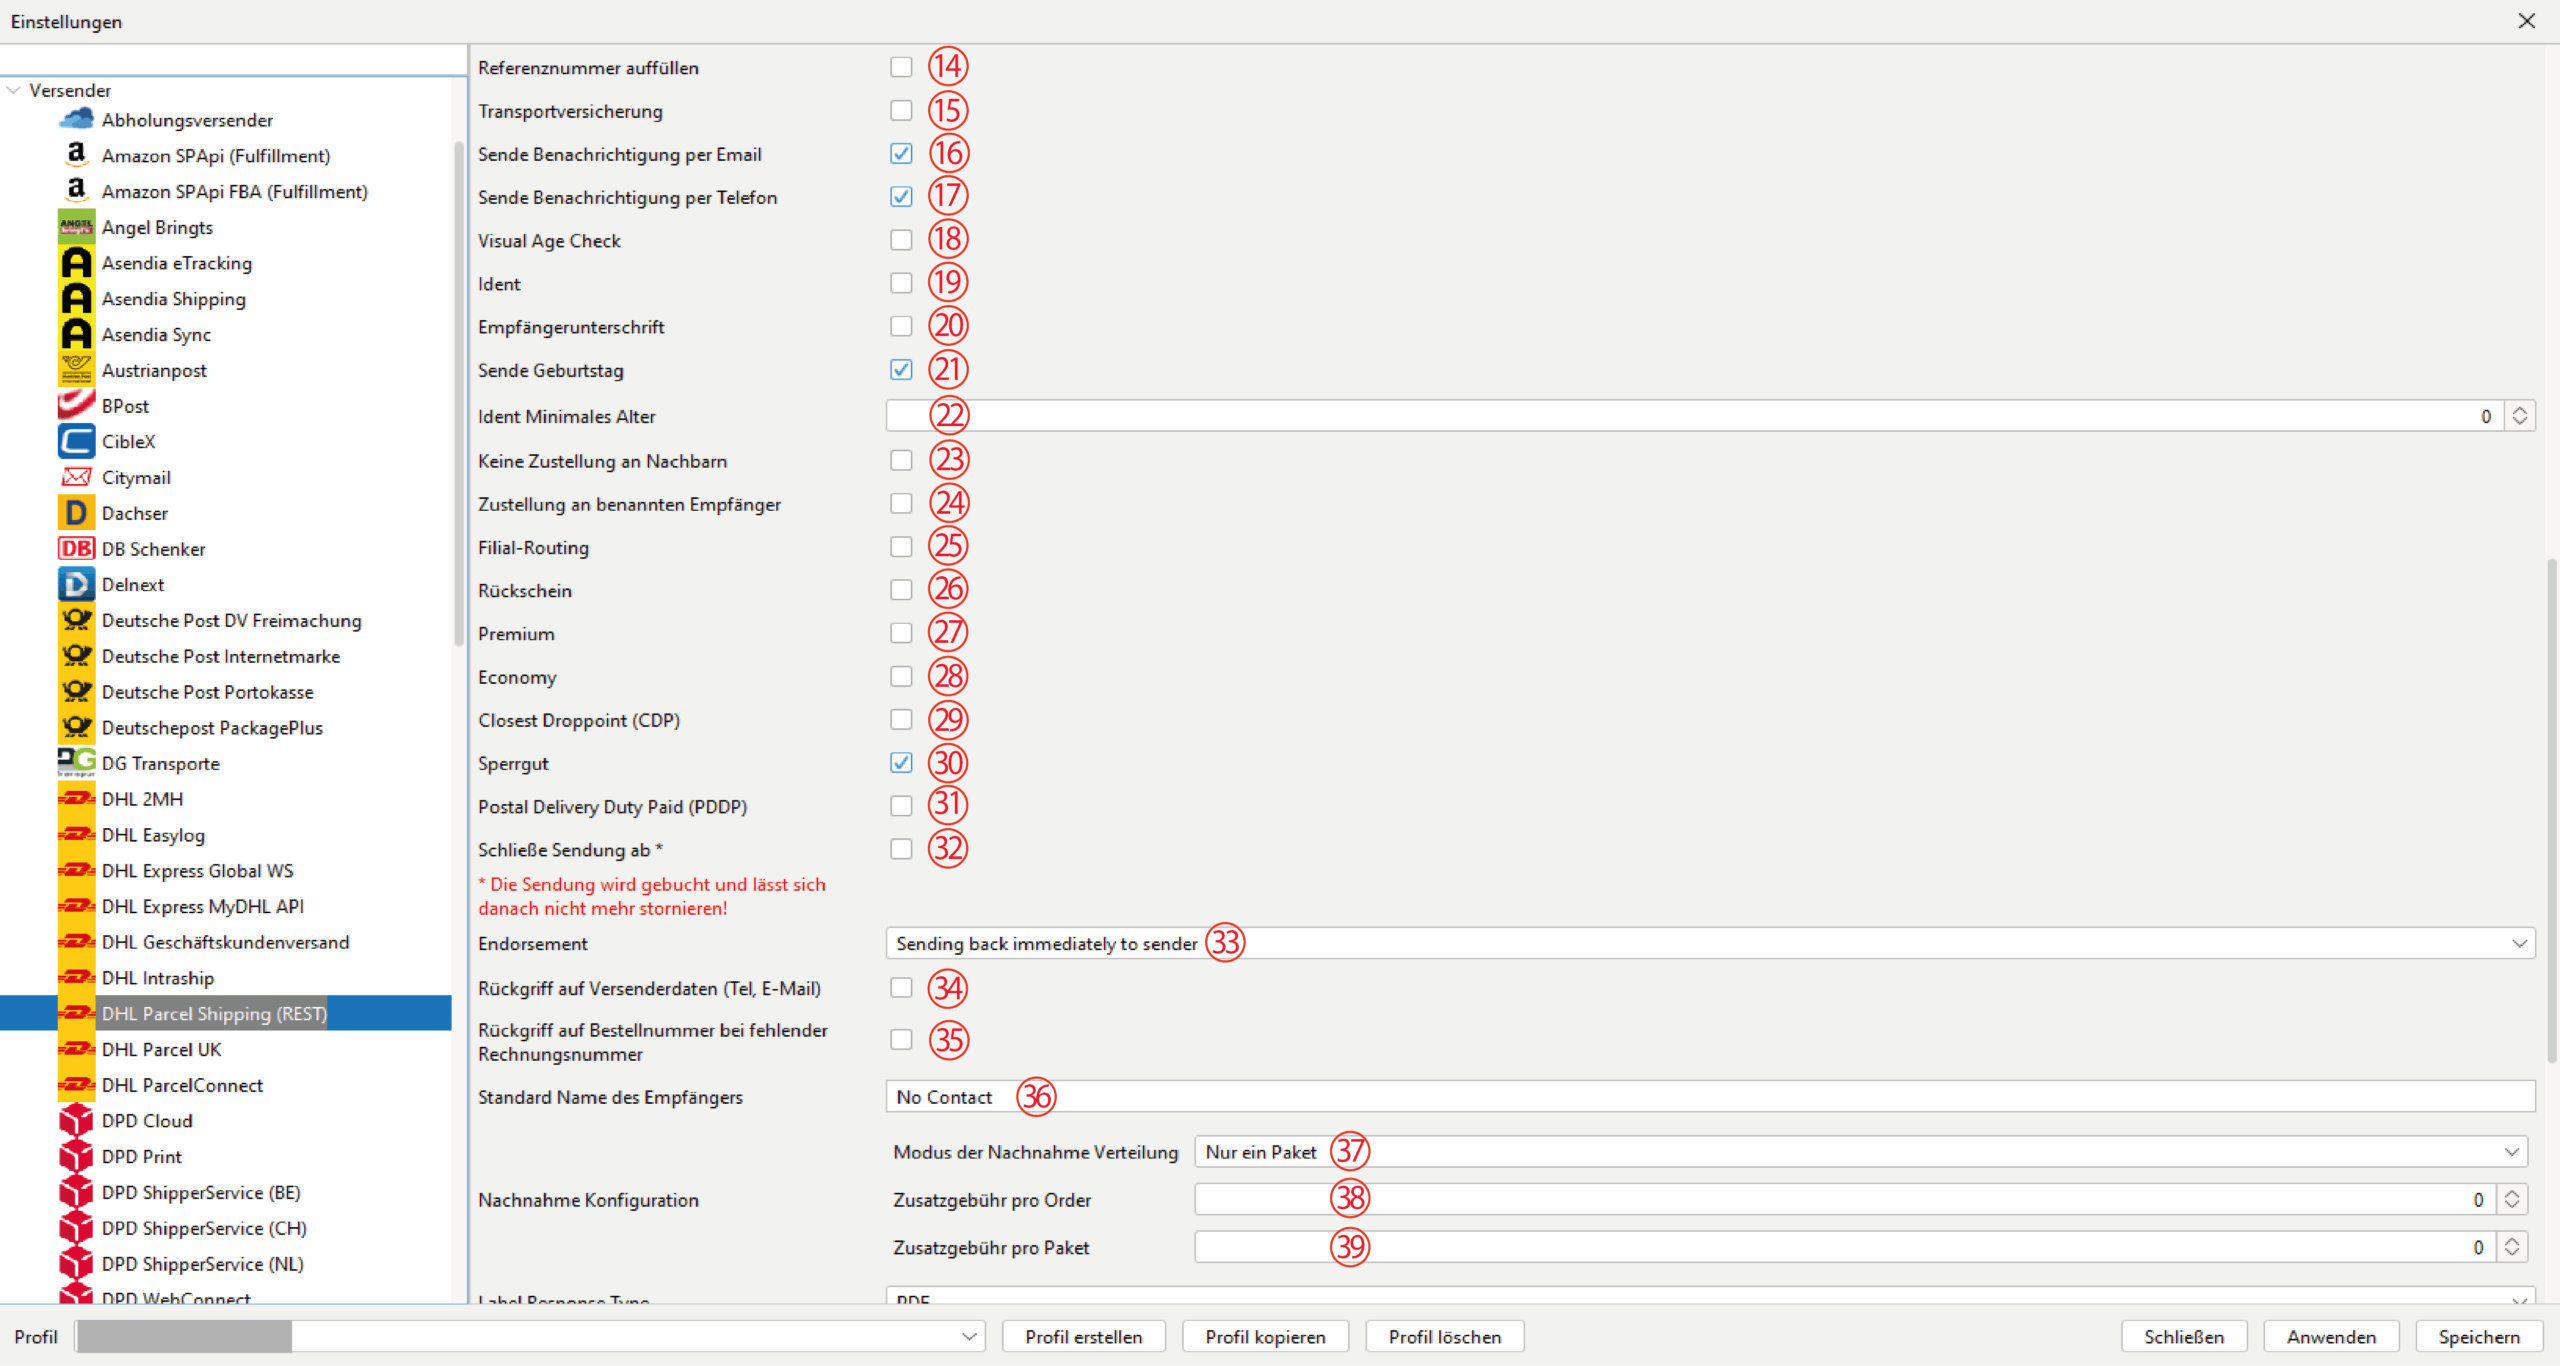Enable the Filial-Routing checkbox
Viewport: 2560px width, 1366px height.
click(x=901, y=547)
